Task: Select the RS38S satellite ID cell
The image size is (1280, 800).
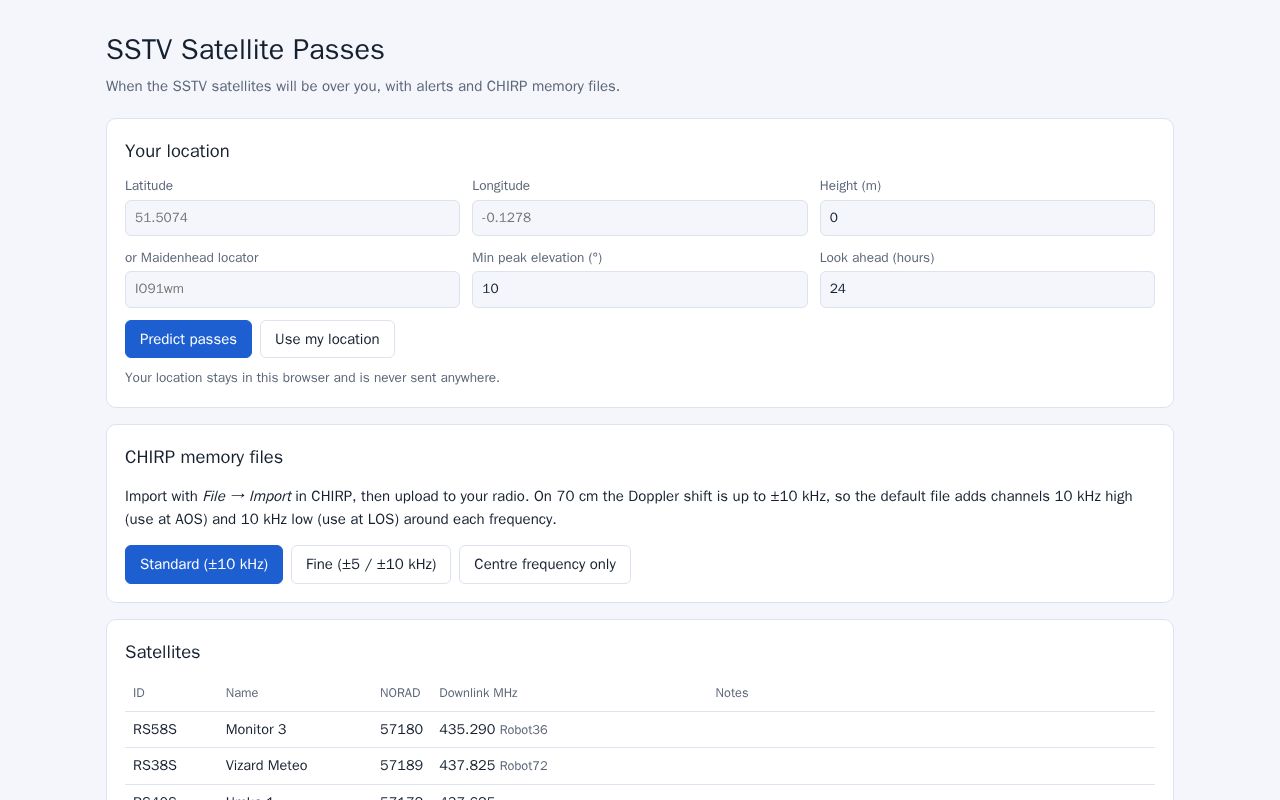Action: 155,766
